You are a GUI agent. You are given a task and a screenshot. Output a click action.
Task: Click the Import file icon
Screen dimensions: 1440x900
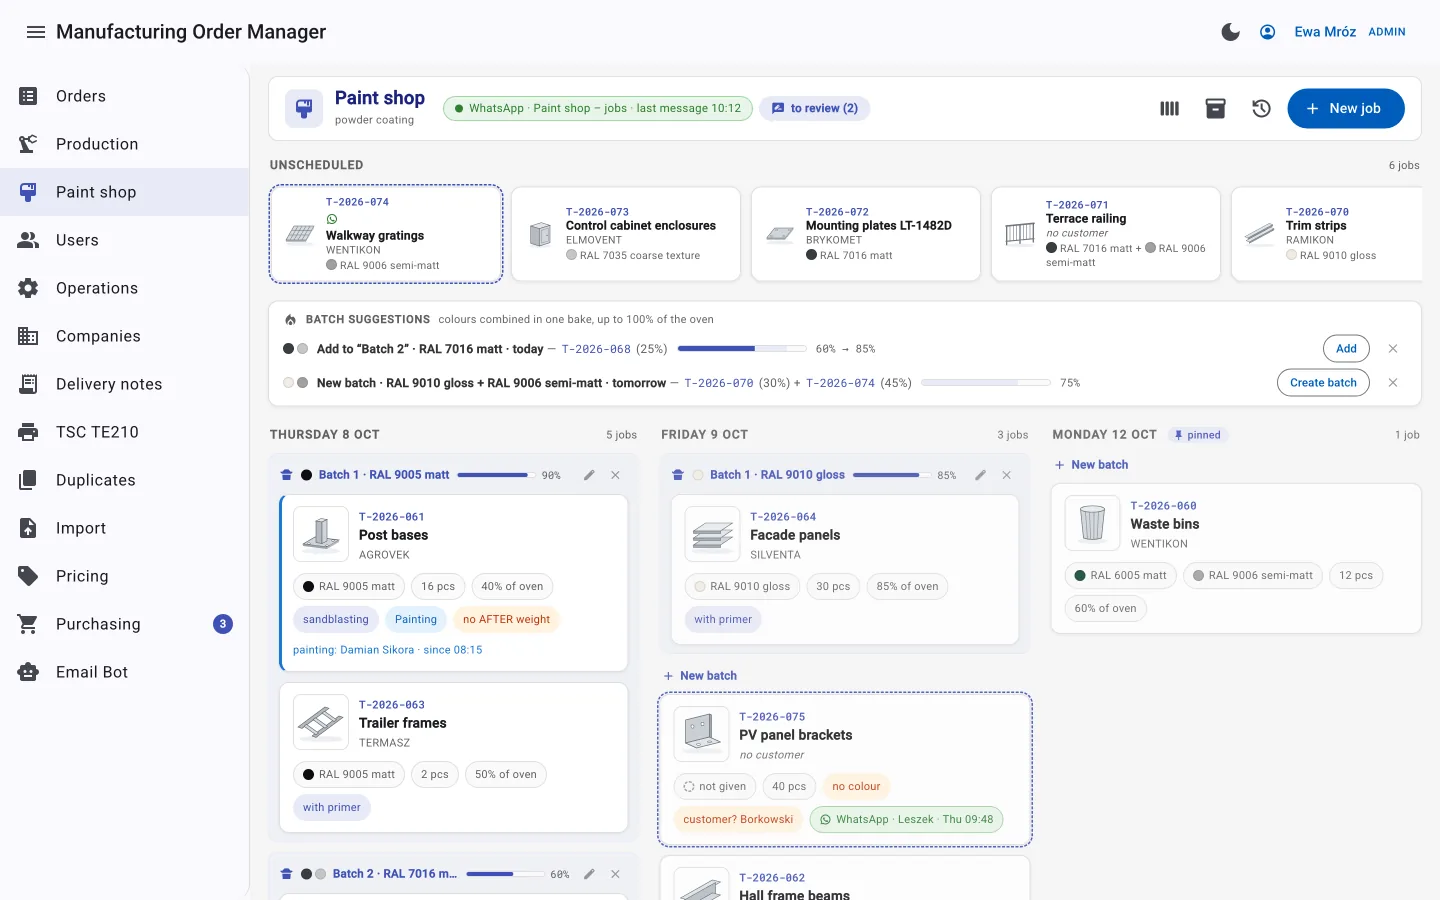[28, 528]
